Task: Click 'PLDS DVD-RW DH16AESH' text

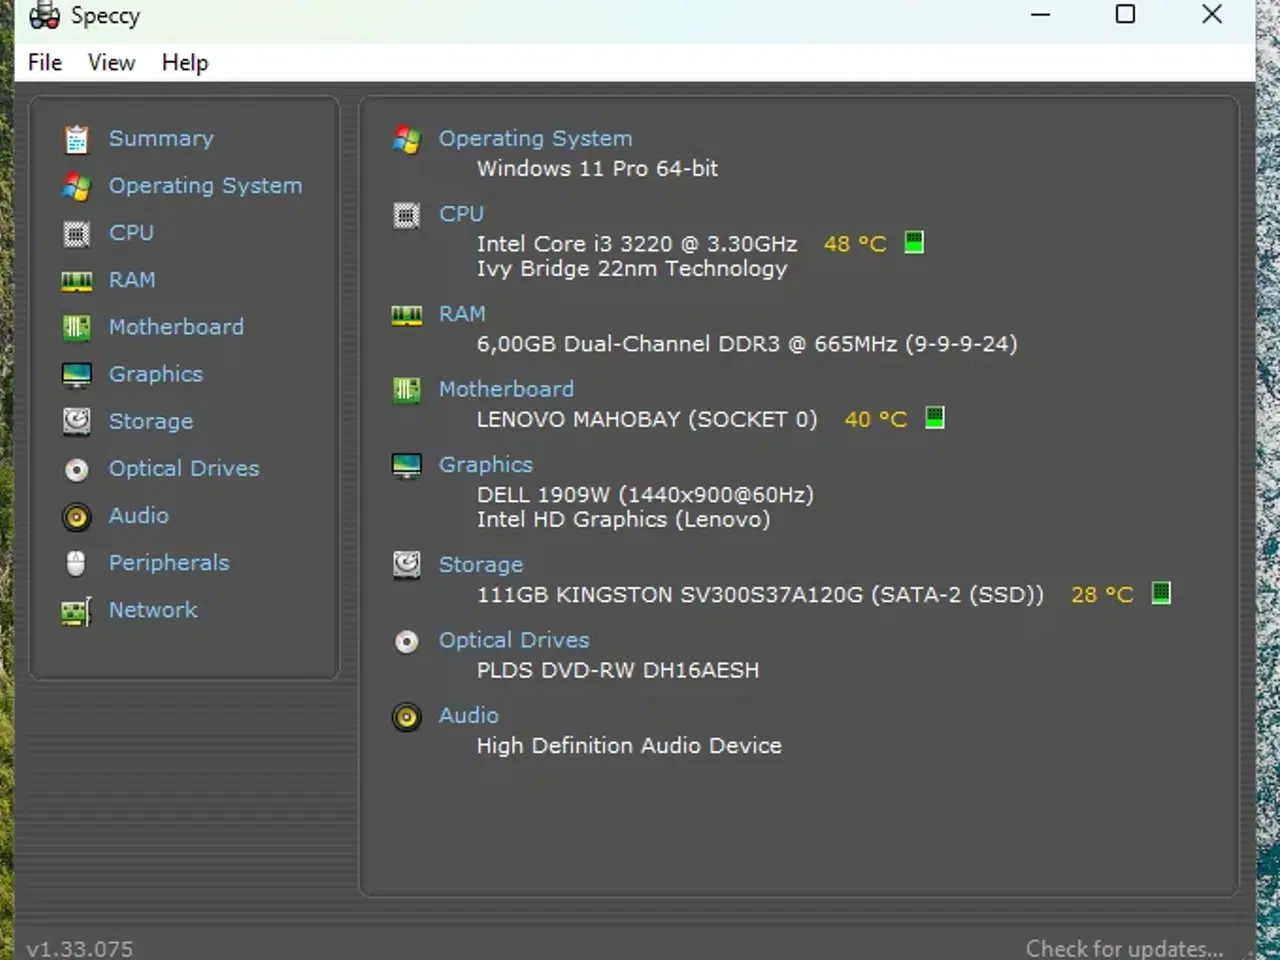Action: (618, 670)
